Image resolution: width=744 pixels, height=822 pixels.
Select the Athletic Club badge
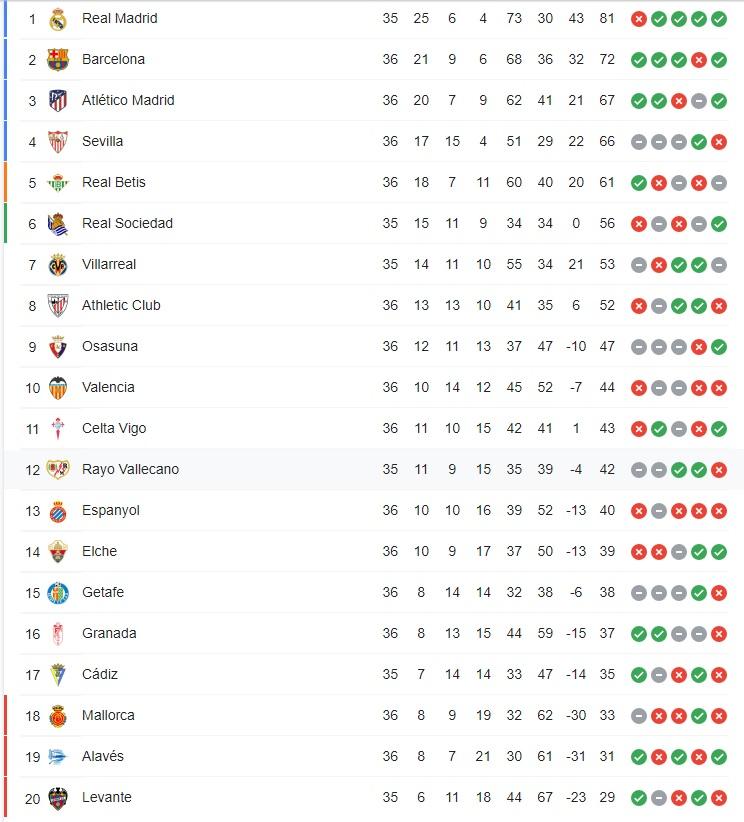tap(57, 305)
